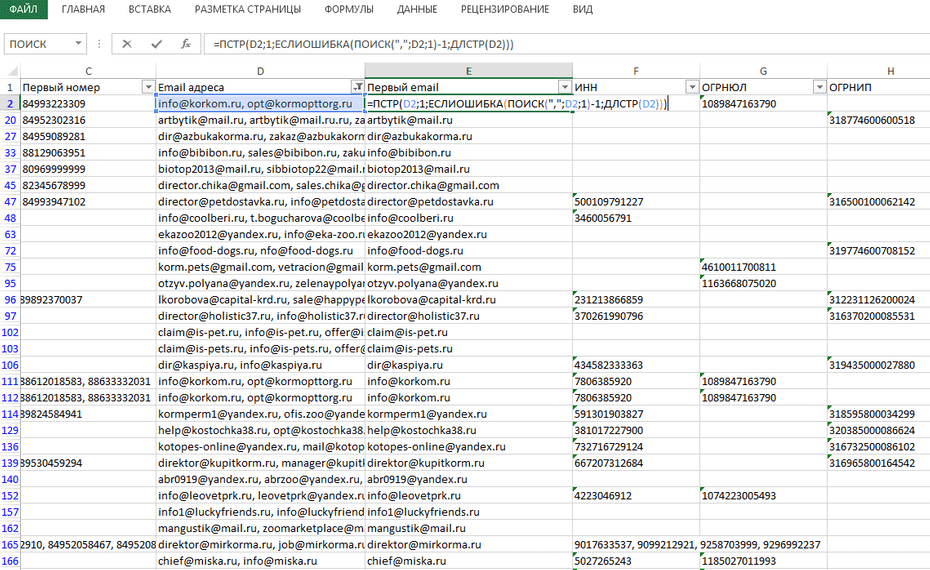Click ОГРНИП cell 318774600600518
930x570 pixels.
pos(879,120)
